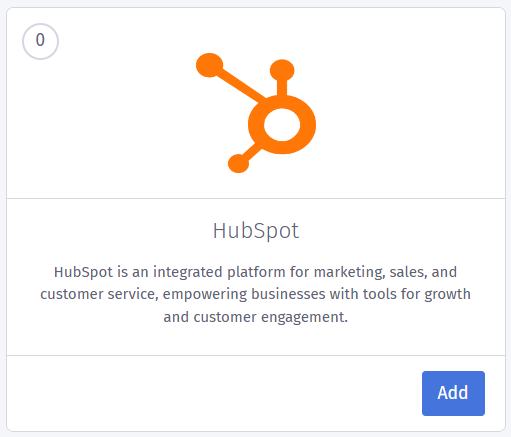Click the words "marketing, sales, and" in description
Screen dimensions: 511x437
coord(385,272)
